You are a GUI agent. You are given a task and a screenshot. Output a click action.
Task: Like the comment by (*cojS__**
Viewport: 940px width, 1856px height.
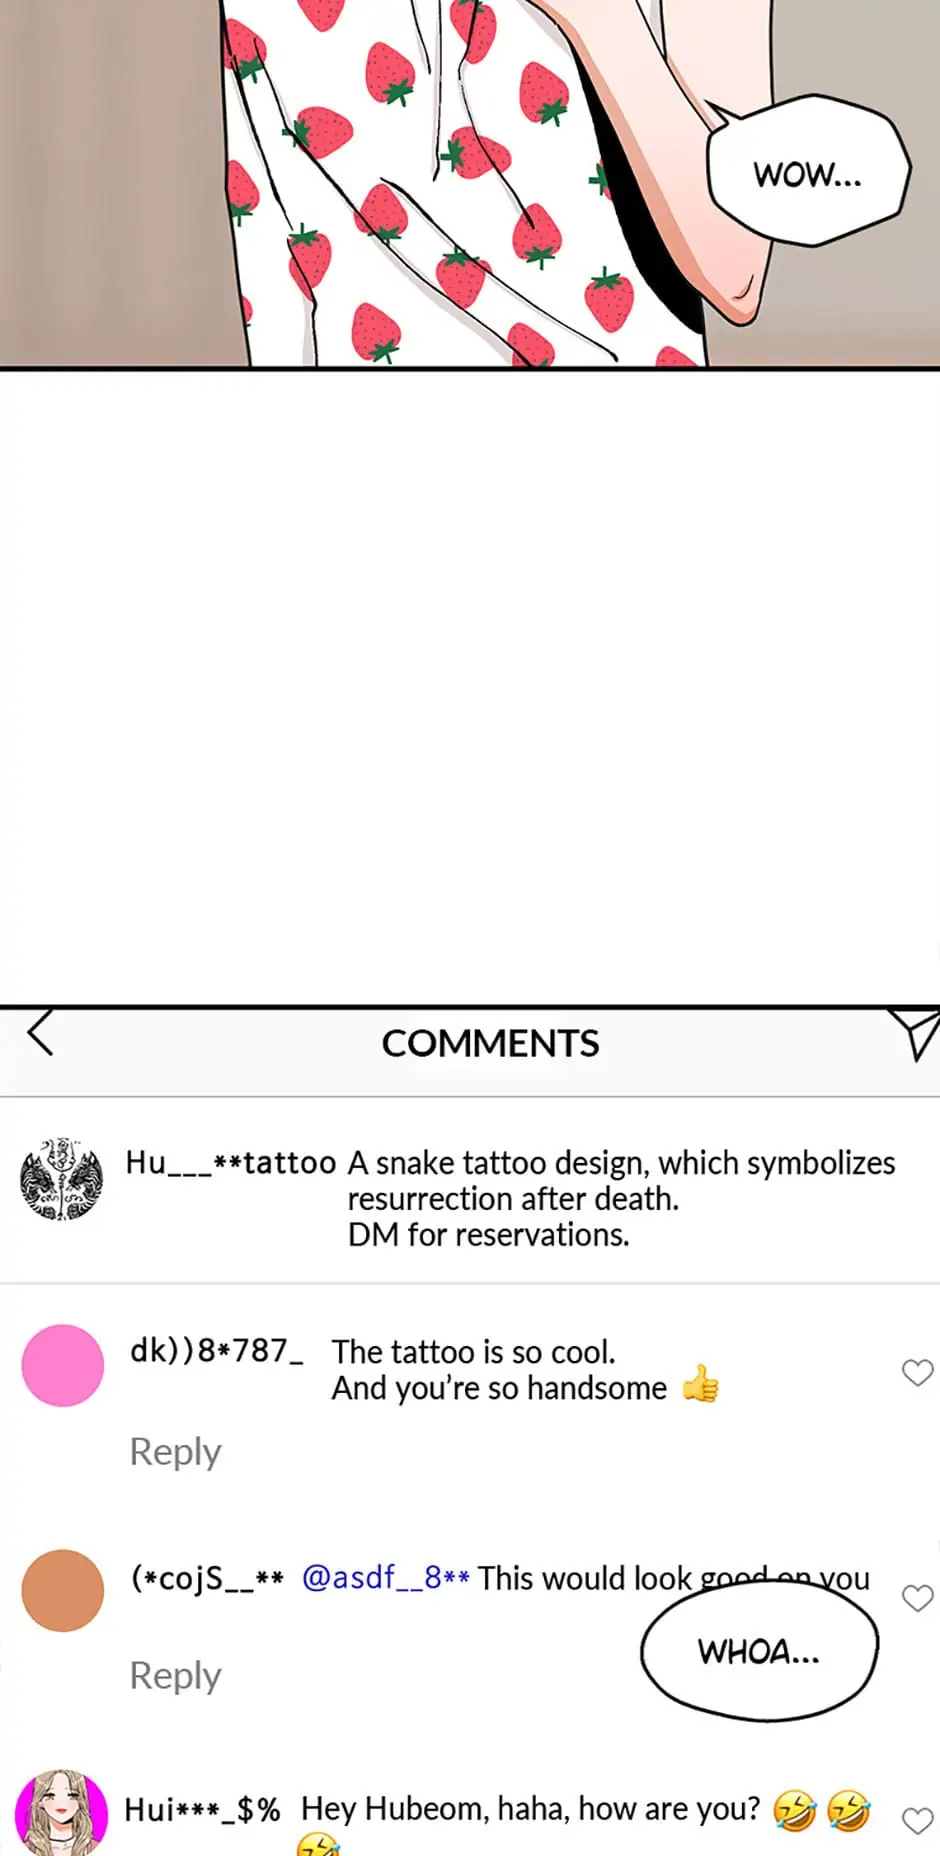tap(917, 1598)
